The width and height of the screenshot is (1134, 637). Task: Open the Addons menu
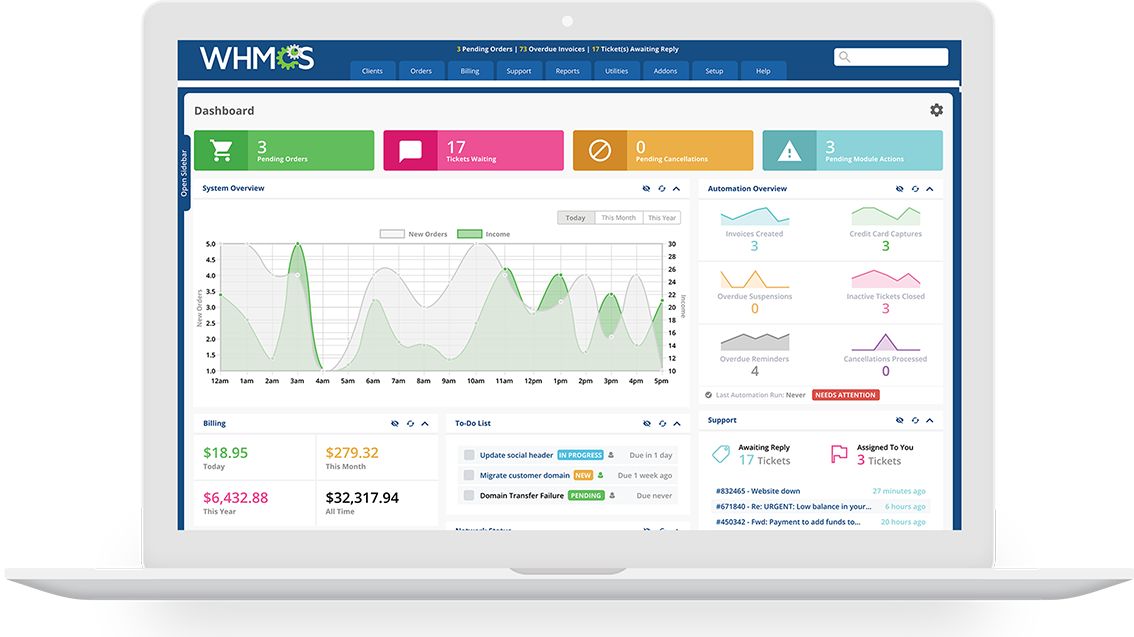click(665, 71)
